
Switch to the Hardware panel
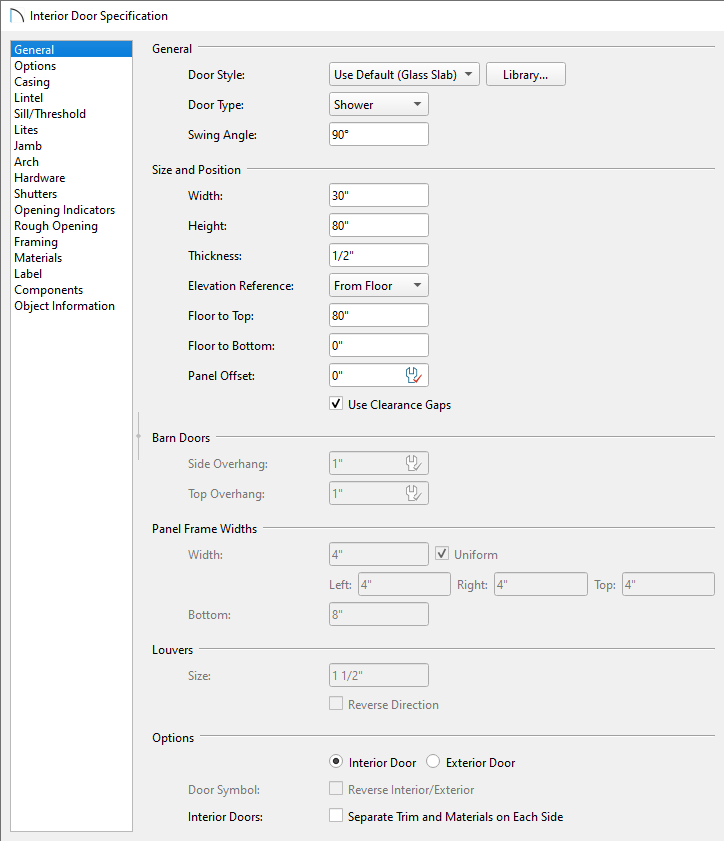tap(71, 178)
